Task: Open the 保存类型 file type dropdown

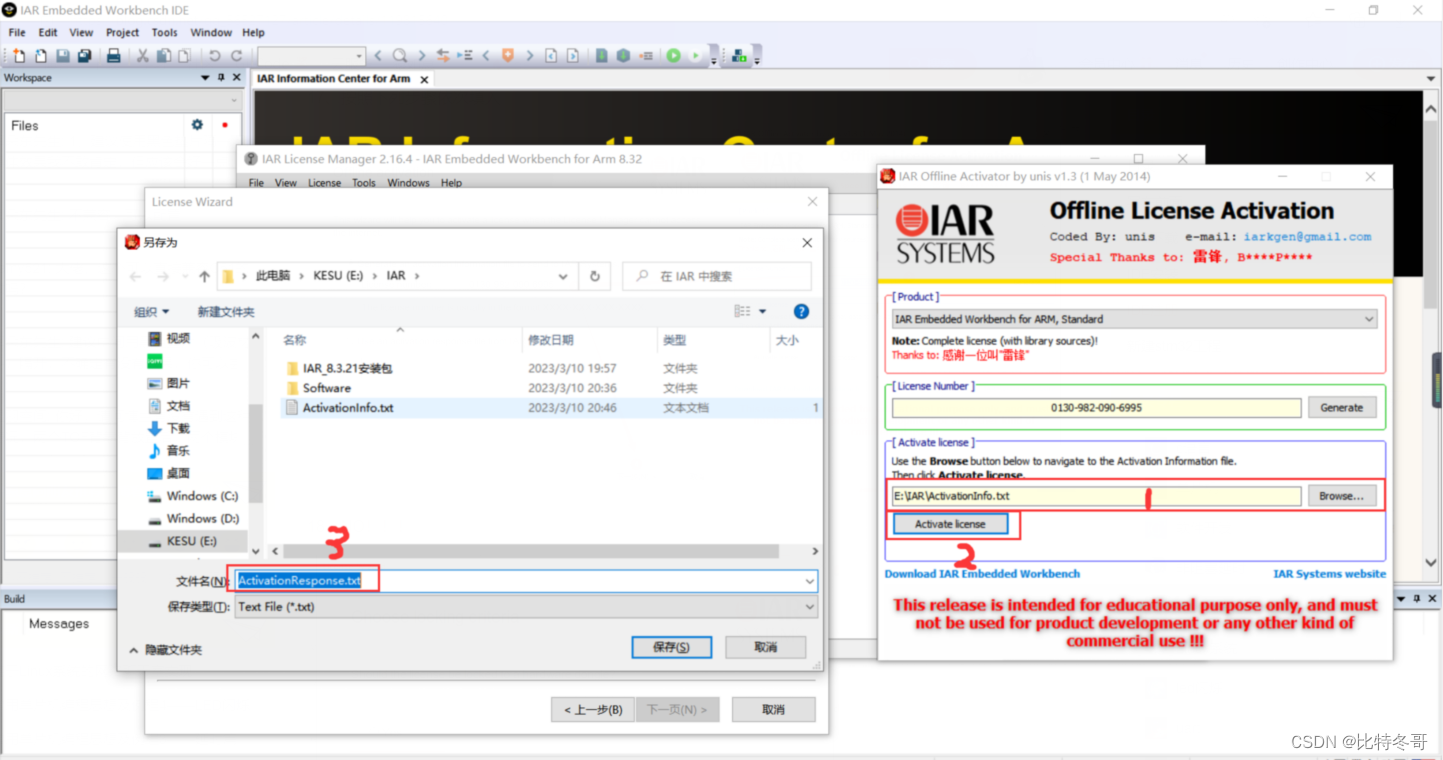Action: (526, 606)
